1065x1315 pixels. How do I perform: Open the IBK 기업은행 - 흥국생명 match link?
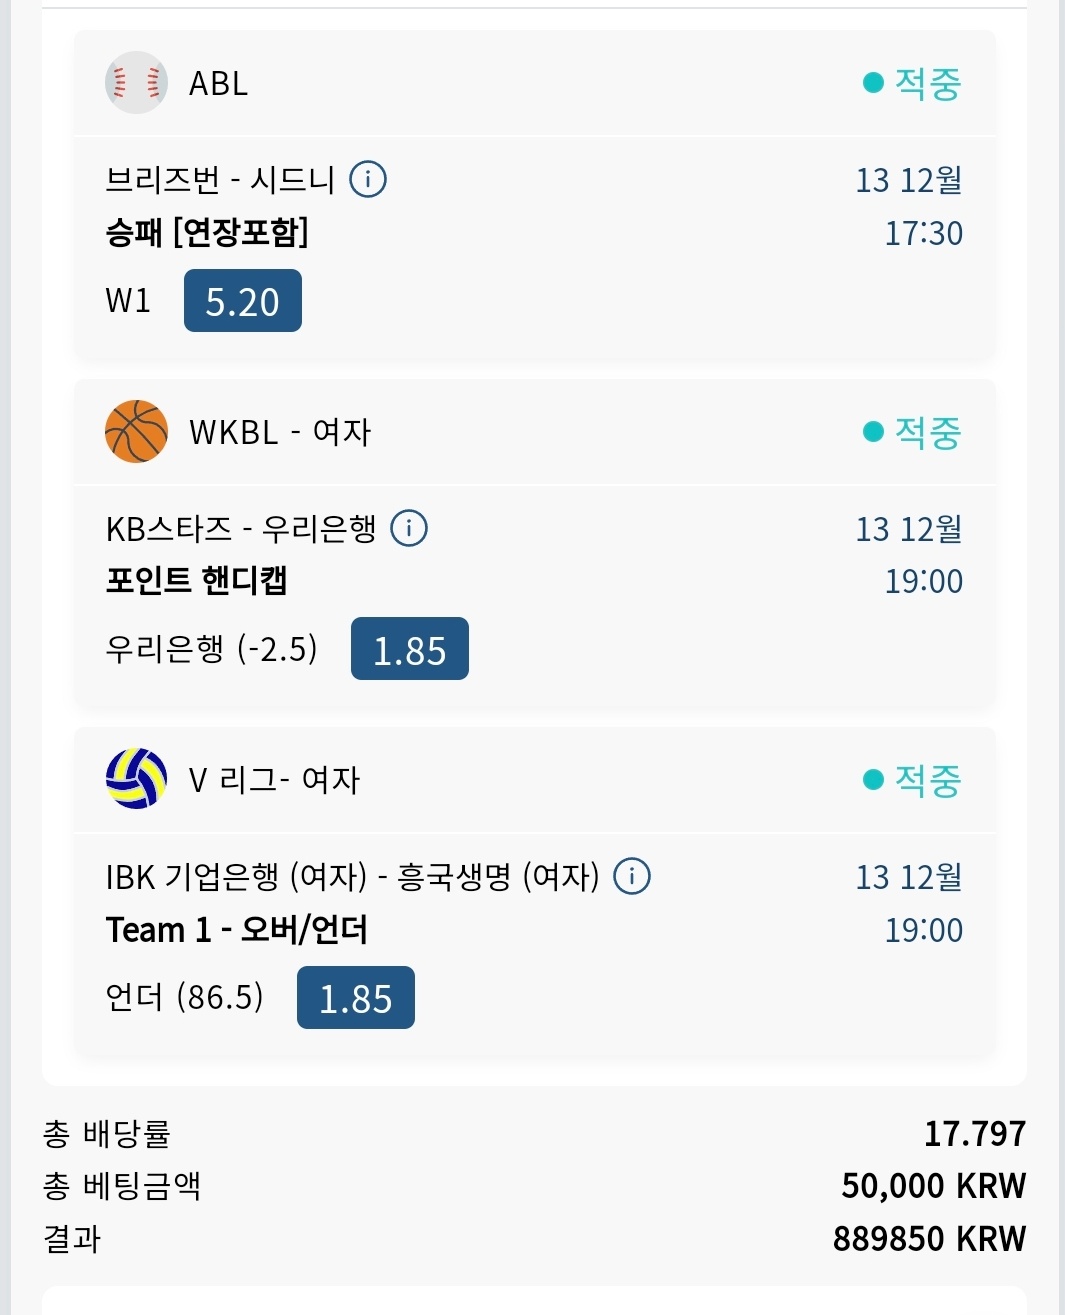[x=352, y=877]
